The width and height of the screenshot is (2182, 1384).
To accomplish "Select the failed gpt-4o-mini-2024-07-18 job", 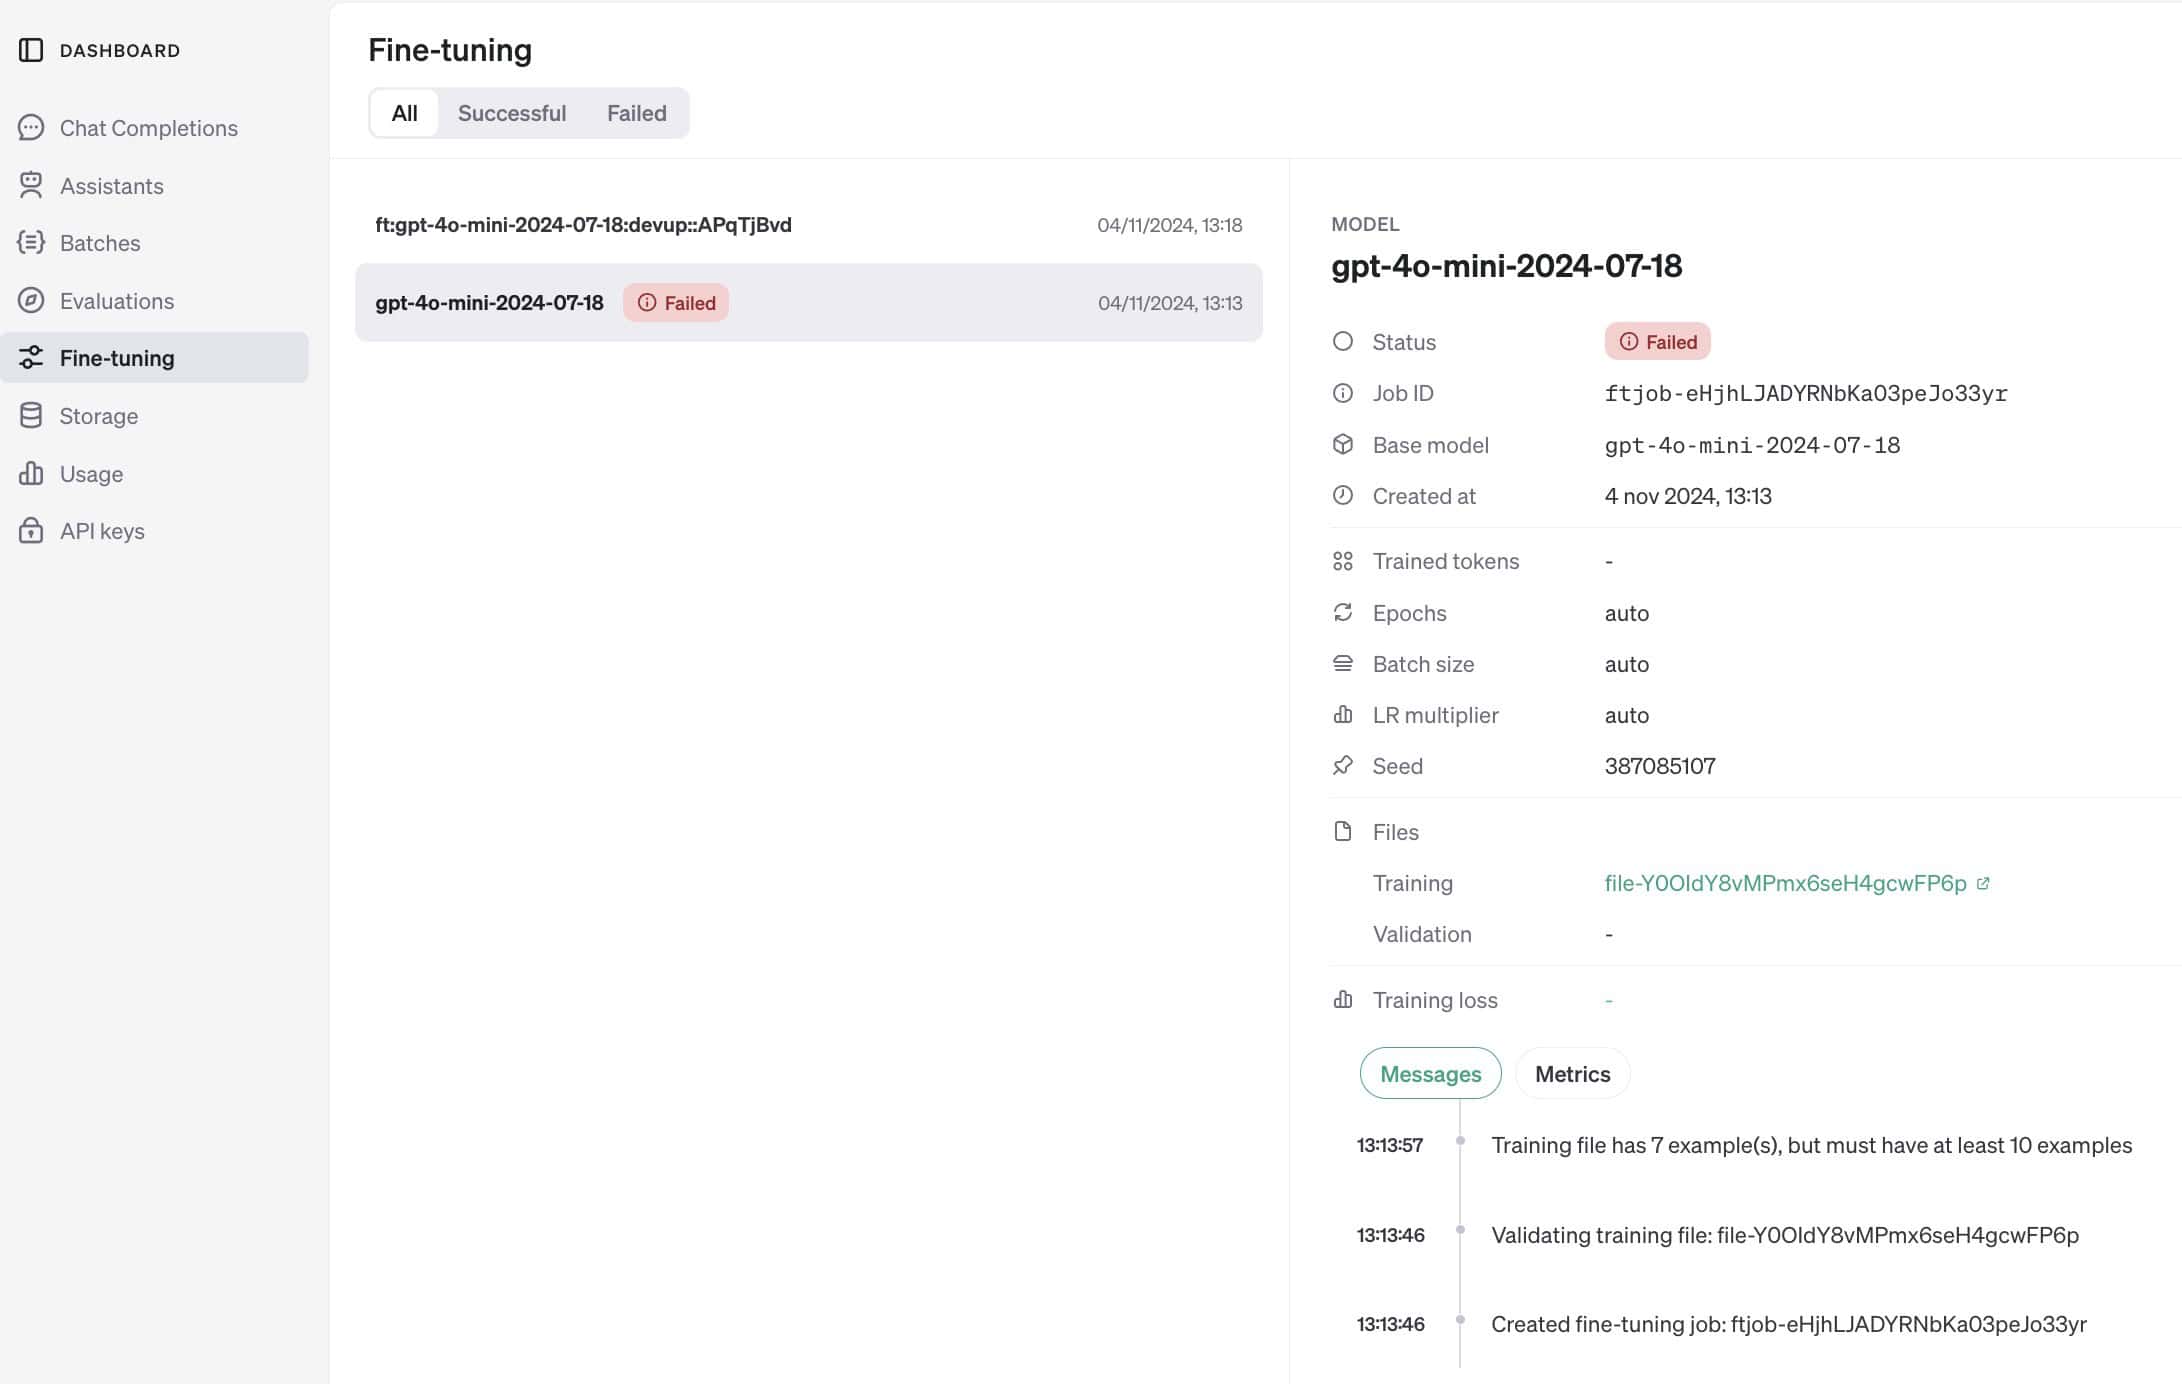I will point(489,302).
